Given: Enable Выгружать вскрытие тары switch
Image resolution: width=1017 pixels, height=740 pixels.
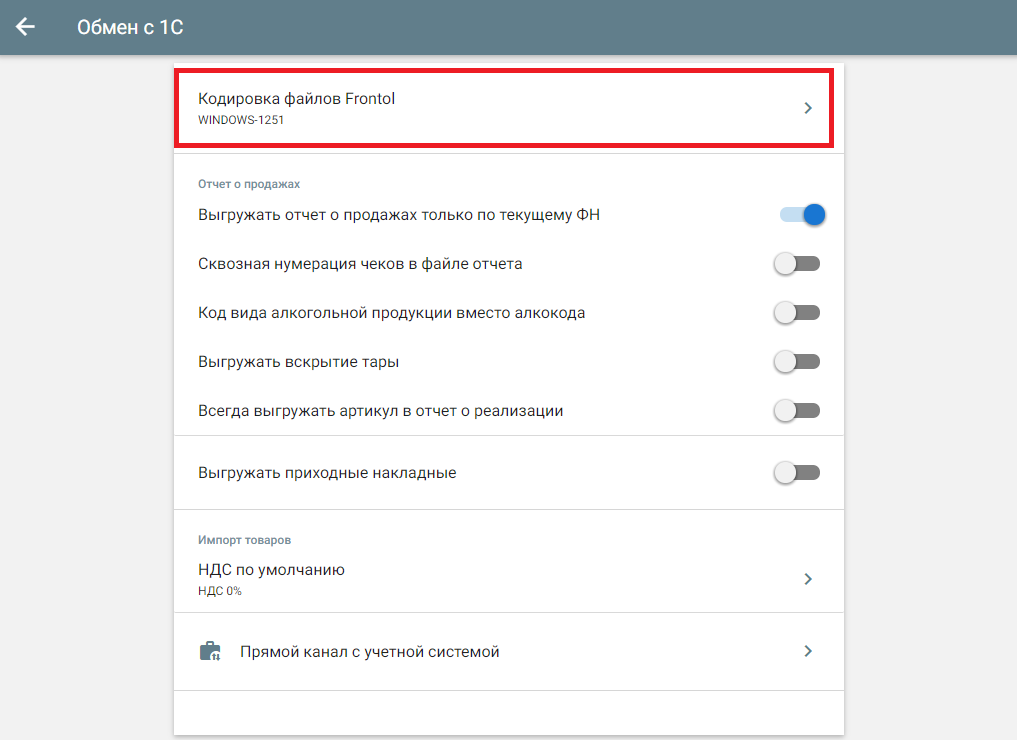Looking at the screenshot, I should pyautogui.click(x=797, y=362).
